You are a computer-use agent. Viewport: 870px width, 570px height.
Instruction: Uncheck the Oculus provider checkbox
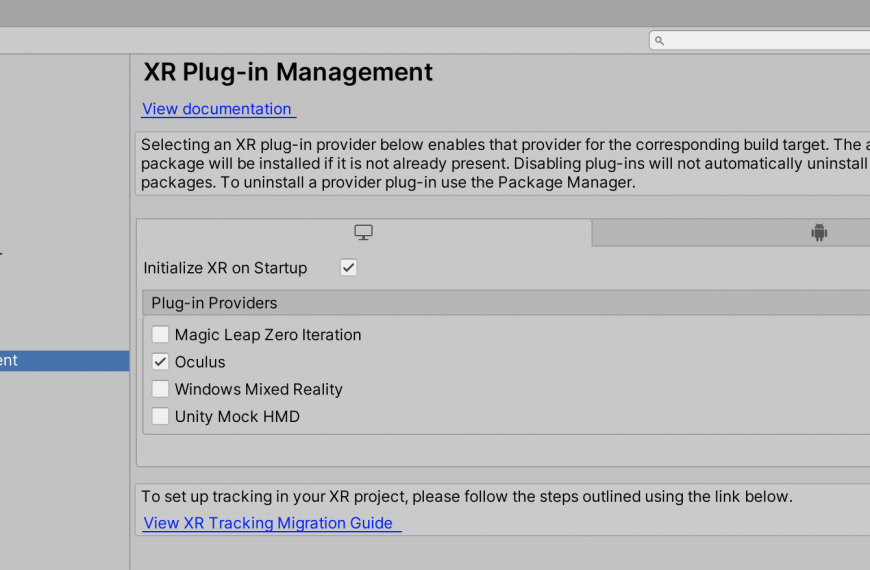(160, 362)
